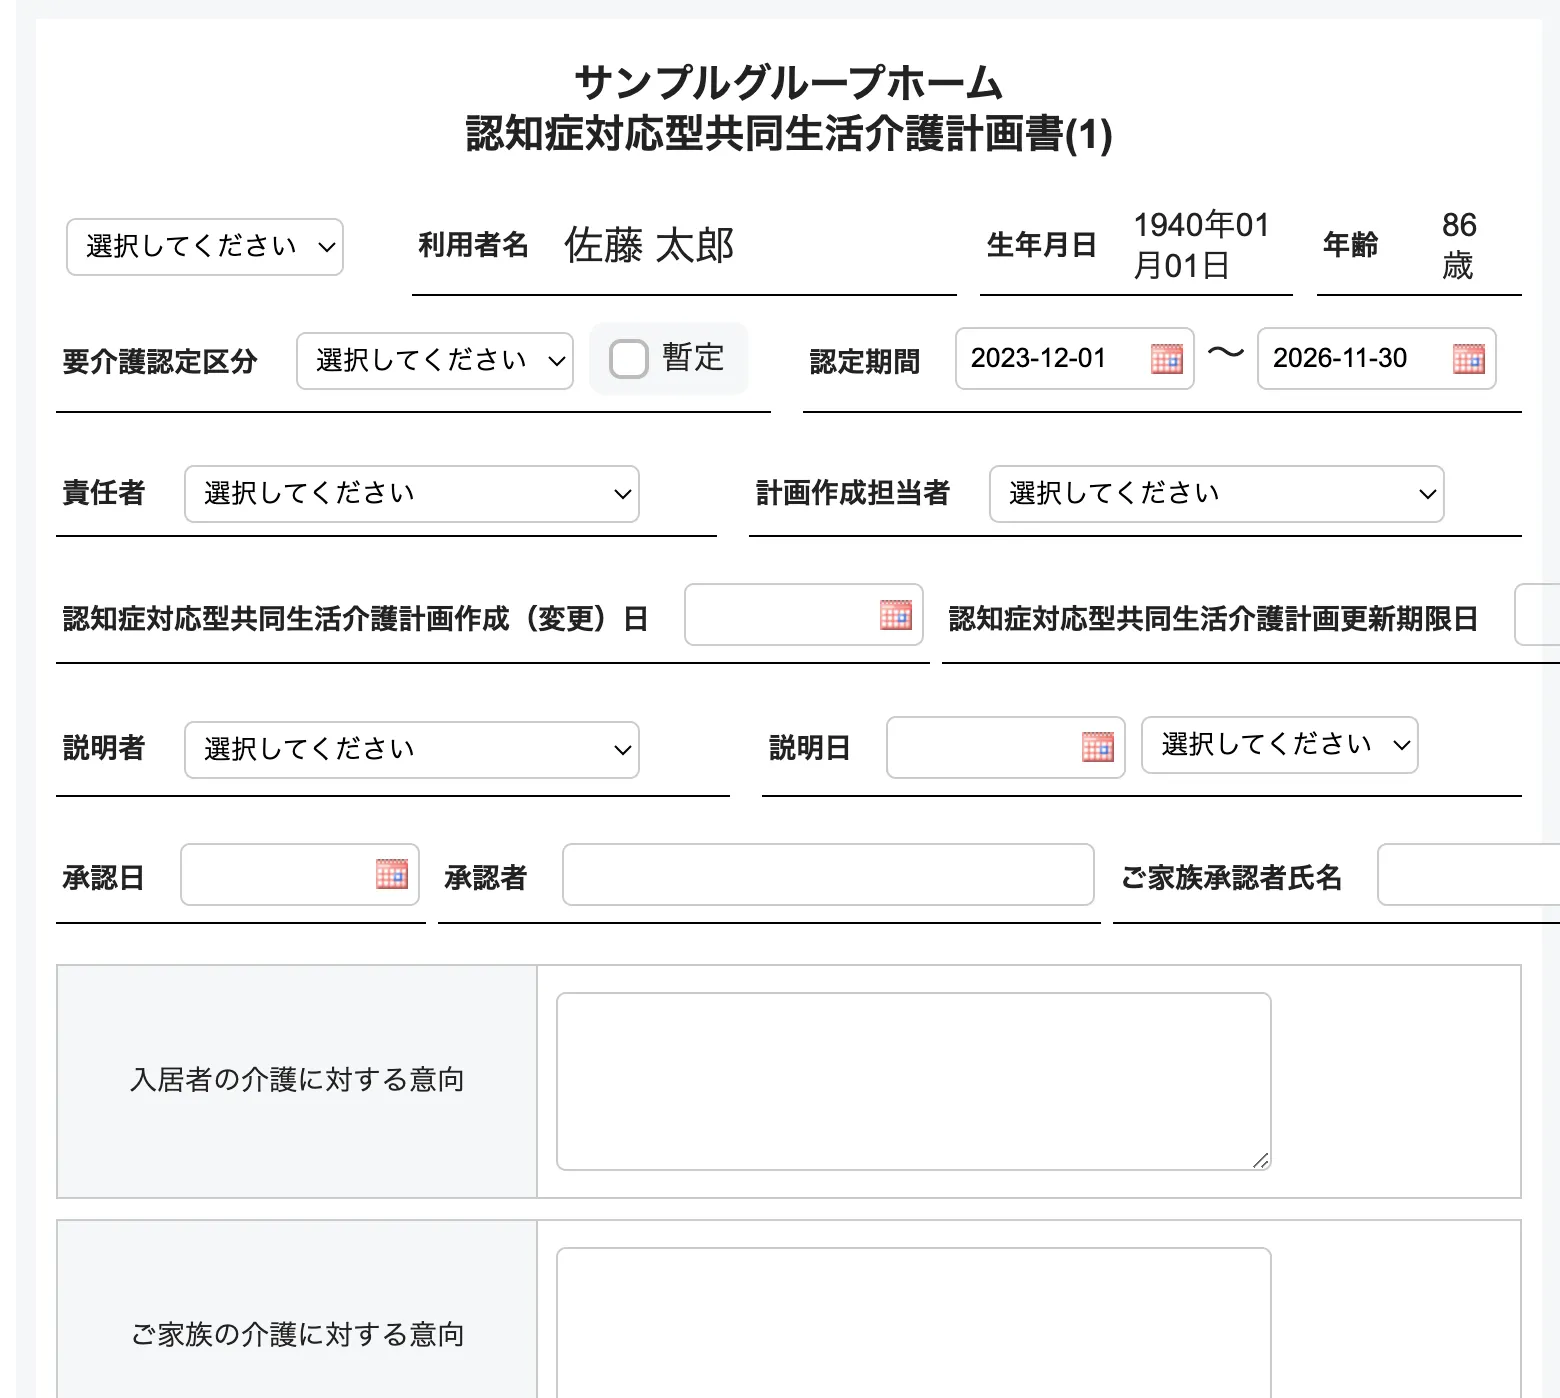
Task: Click the 認知症対応型共同生活介護計画書(1) title
Action: pos(789,134)
